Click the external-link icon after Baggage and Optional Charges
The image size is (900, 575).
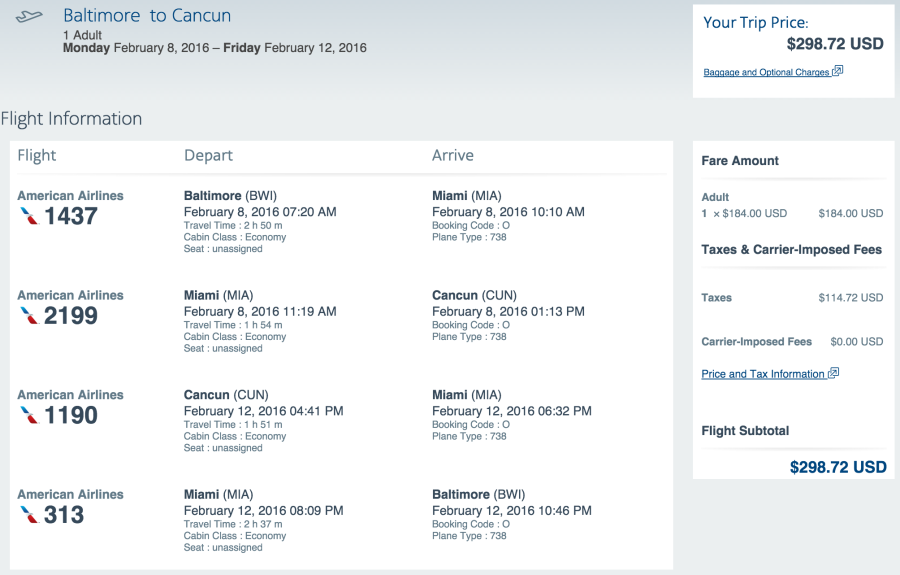(x=838, y=71)
